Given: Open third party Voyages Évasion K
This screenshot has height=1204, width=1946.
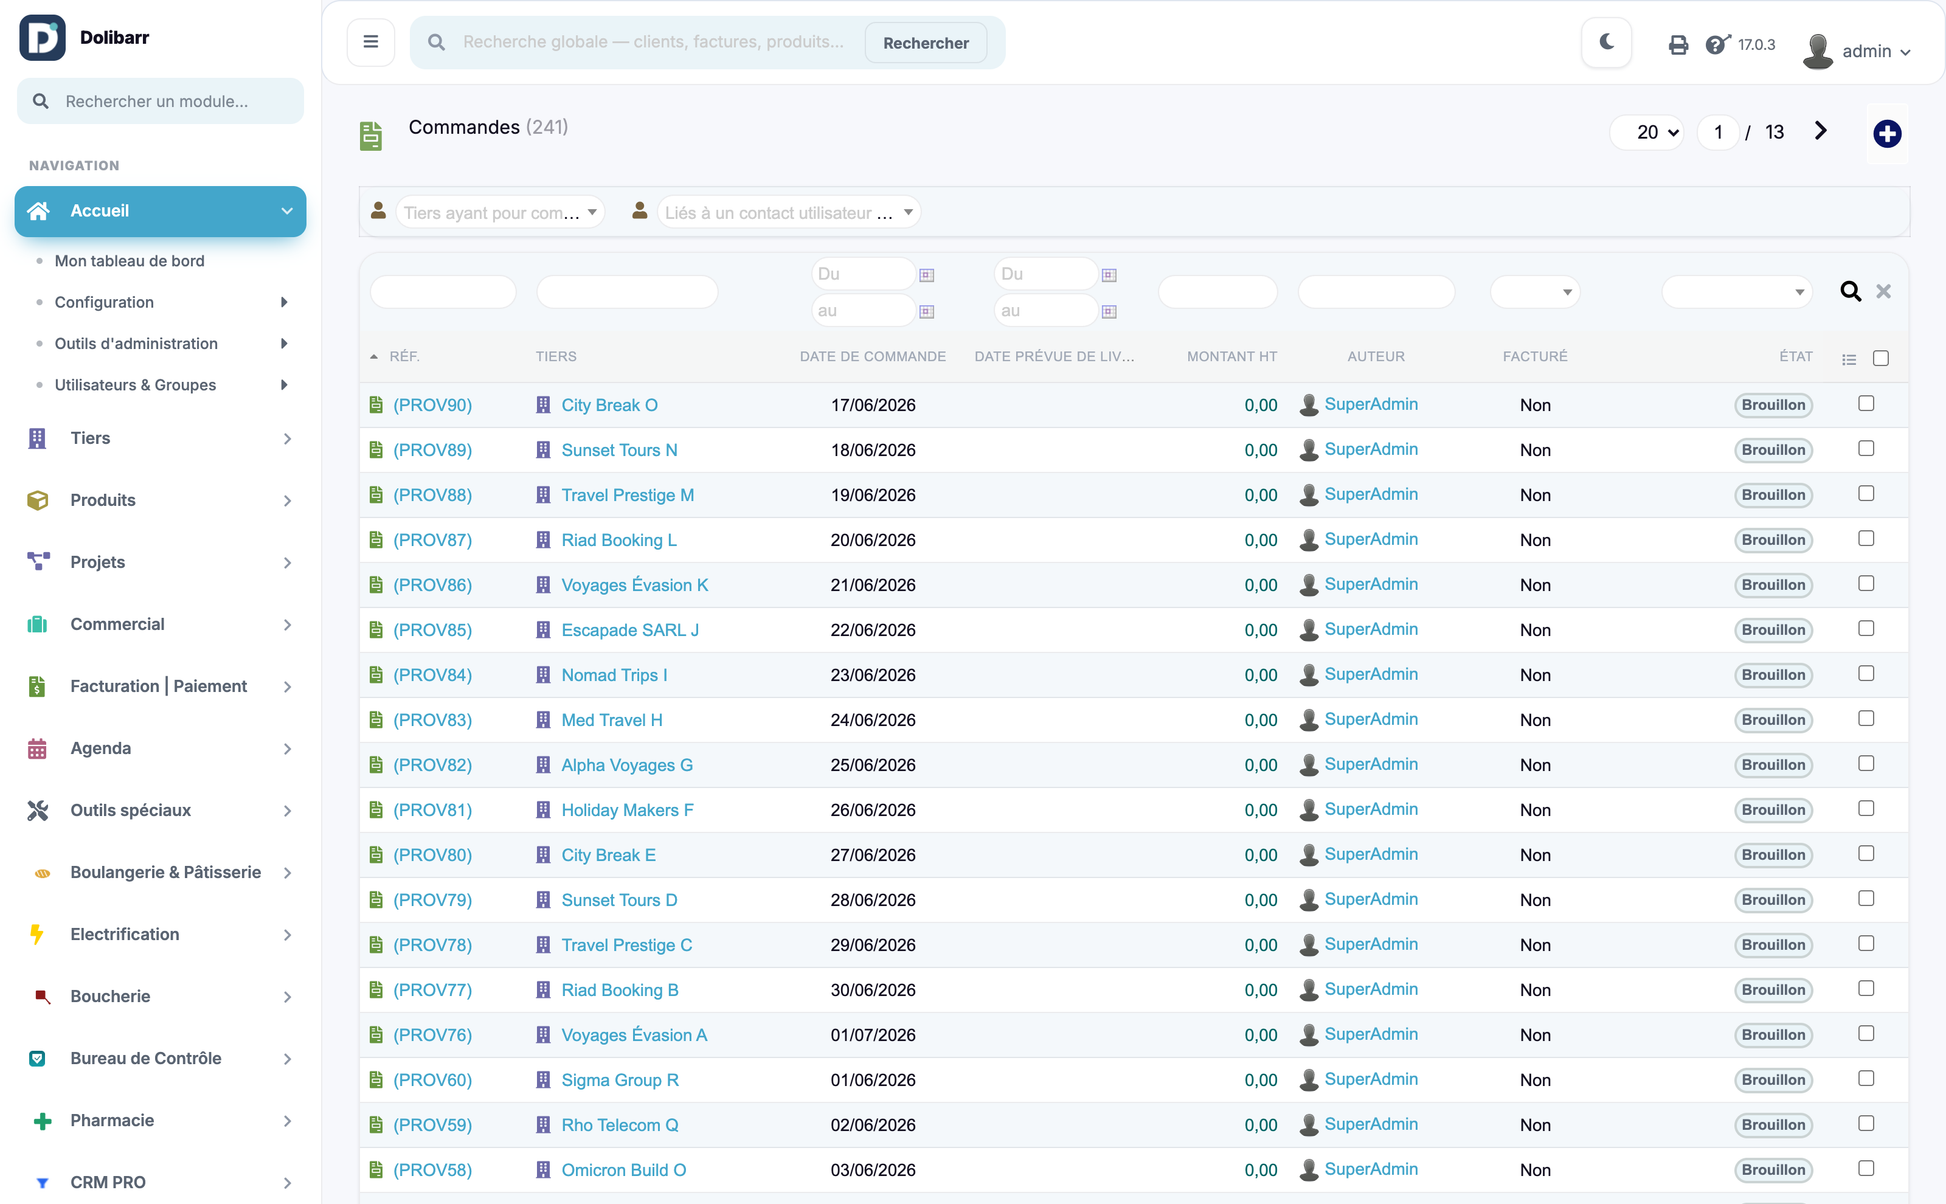Looking at the screenshot, I should [x=634, y=585].
